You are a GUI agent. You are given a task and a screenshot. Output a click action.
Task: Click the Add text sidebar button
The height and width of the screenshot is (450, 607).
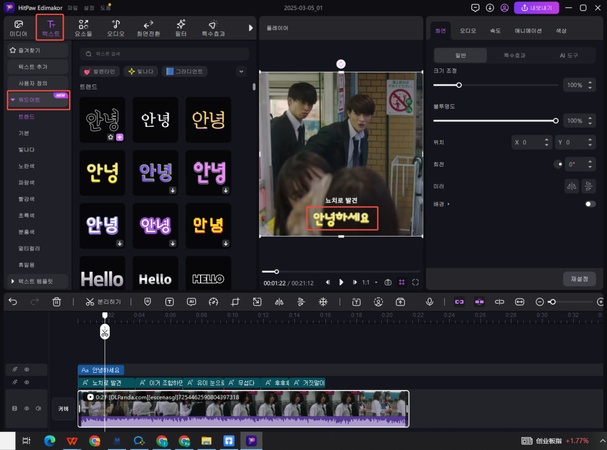[38, 67]
